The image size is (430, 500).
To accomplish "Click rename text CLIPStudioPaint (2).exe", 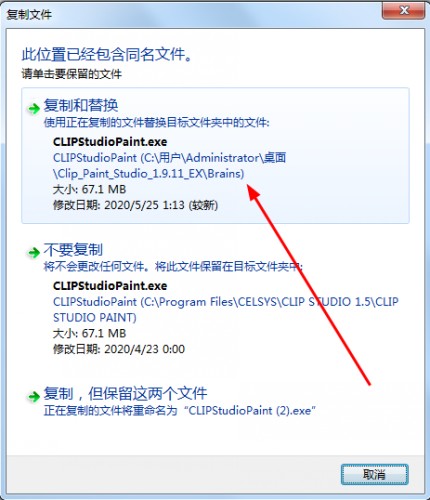I will click(250, 410).
